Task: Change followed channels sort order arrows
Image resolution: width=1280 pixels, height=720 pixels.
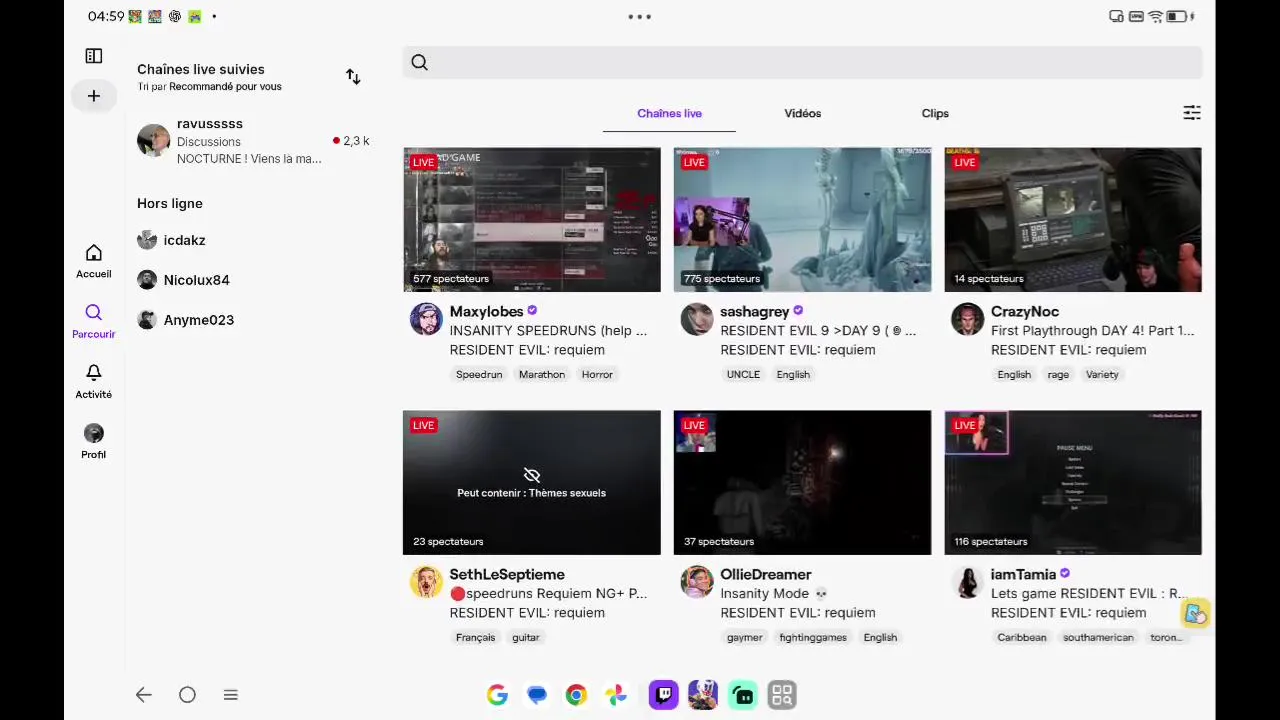Action: 353,77
